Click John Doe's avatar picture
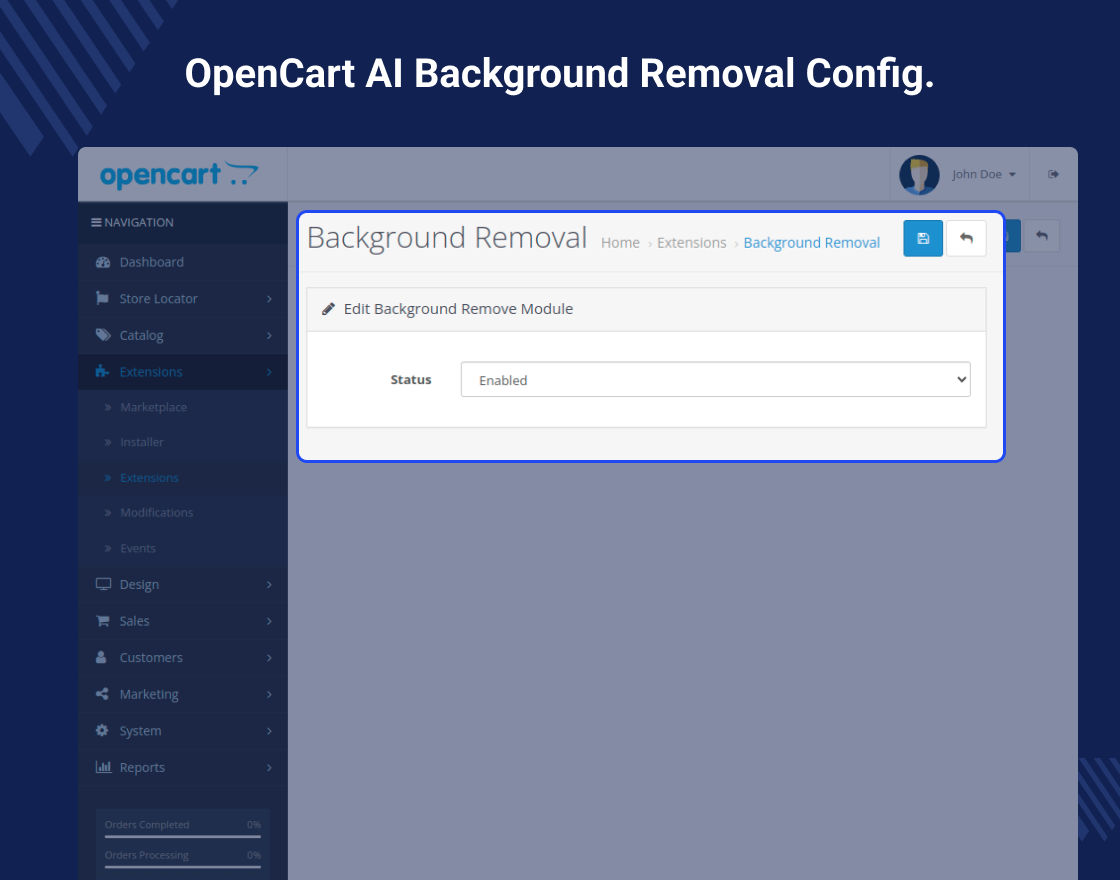 click(x=919, y=174)
